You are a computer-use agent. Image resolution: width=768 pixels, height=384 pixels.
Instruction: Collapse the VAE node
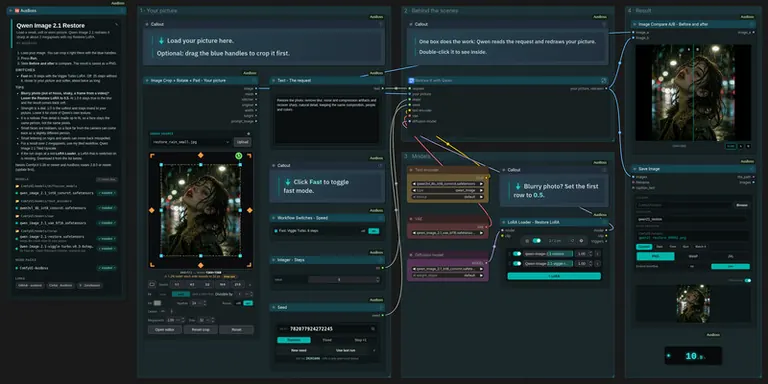pyautogui.click(x=411, y=219)
